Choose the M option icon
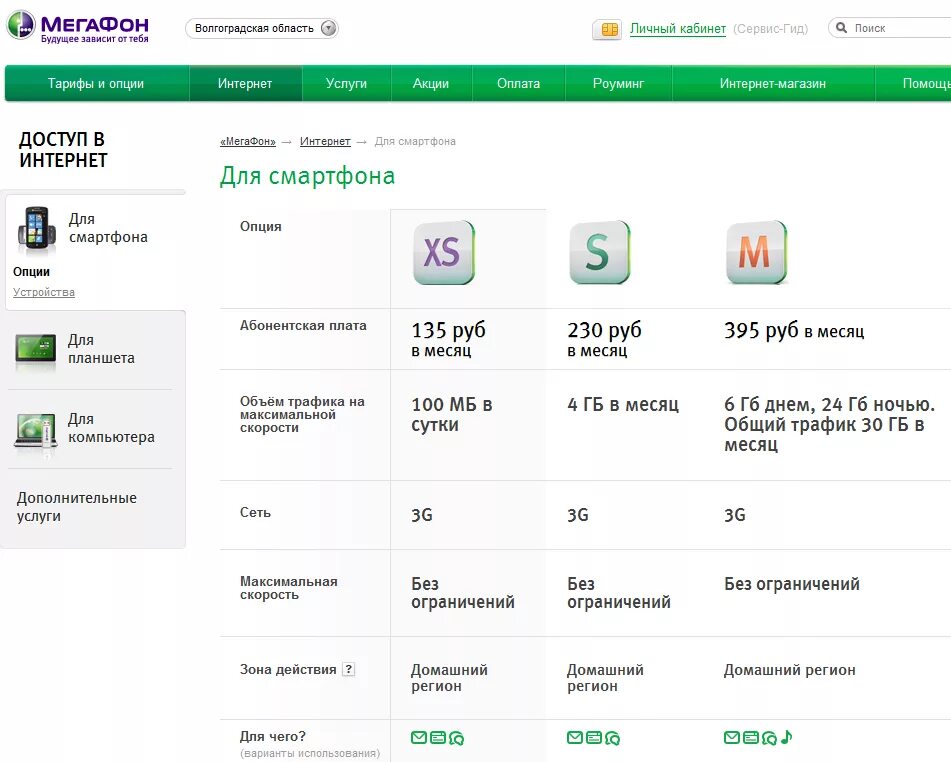 point(756,252)
